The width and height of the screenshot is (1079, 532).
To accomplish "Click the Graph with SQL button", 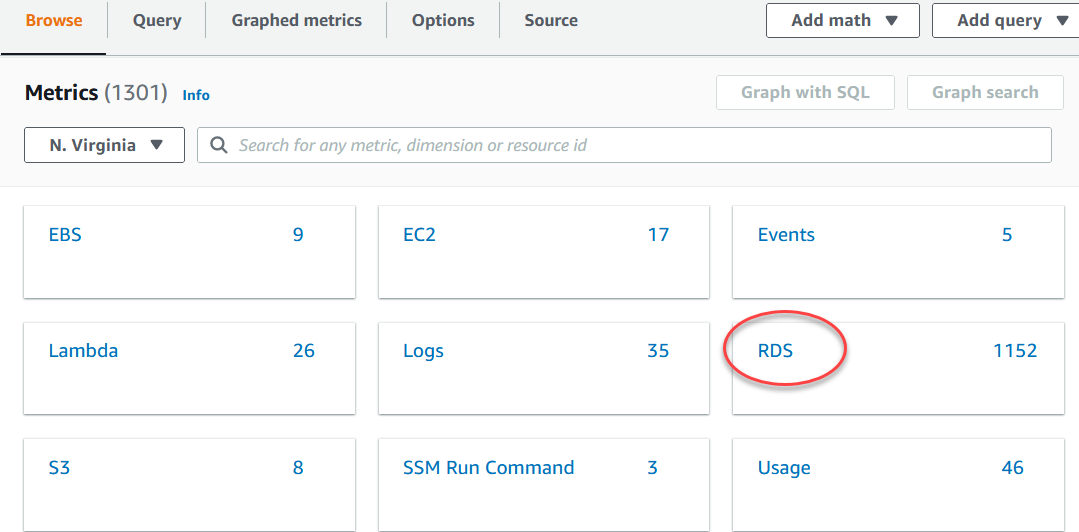I will 804,92.
